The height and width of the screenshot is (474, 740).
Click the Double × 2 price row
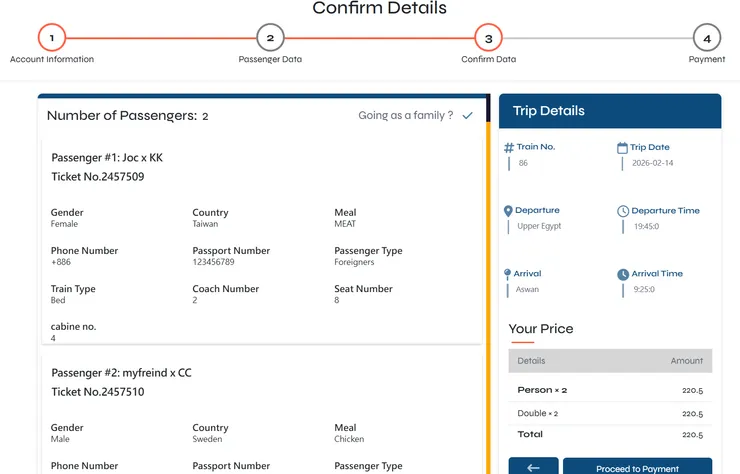click(x=610, y=413)
